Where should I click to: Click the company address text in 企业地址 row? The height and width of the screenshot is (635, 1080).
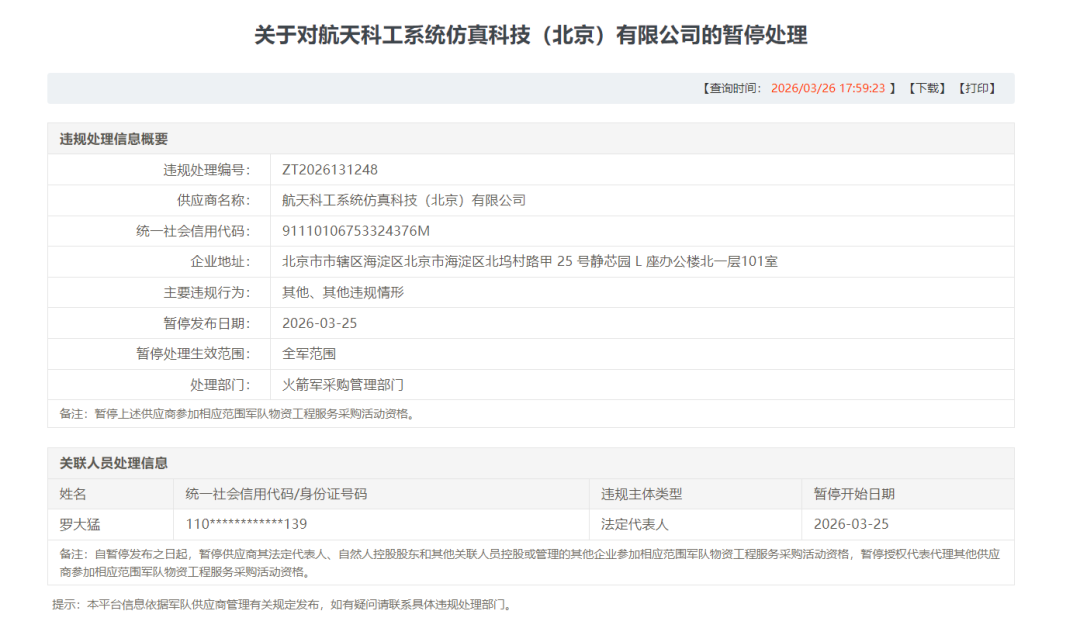point(530,262)
